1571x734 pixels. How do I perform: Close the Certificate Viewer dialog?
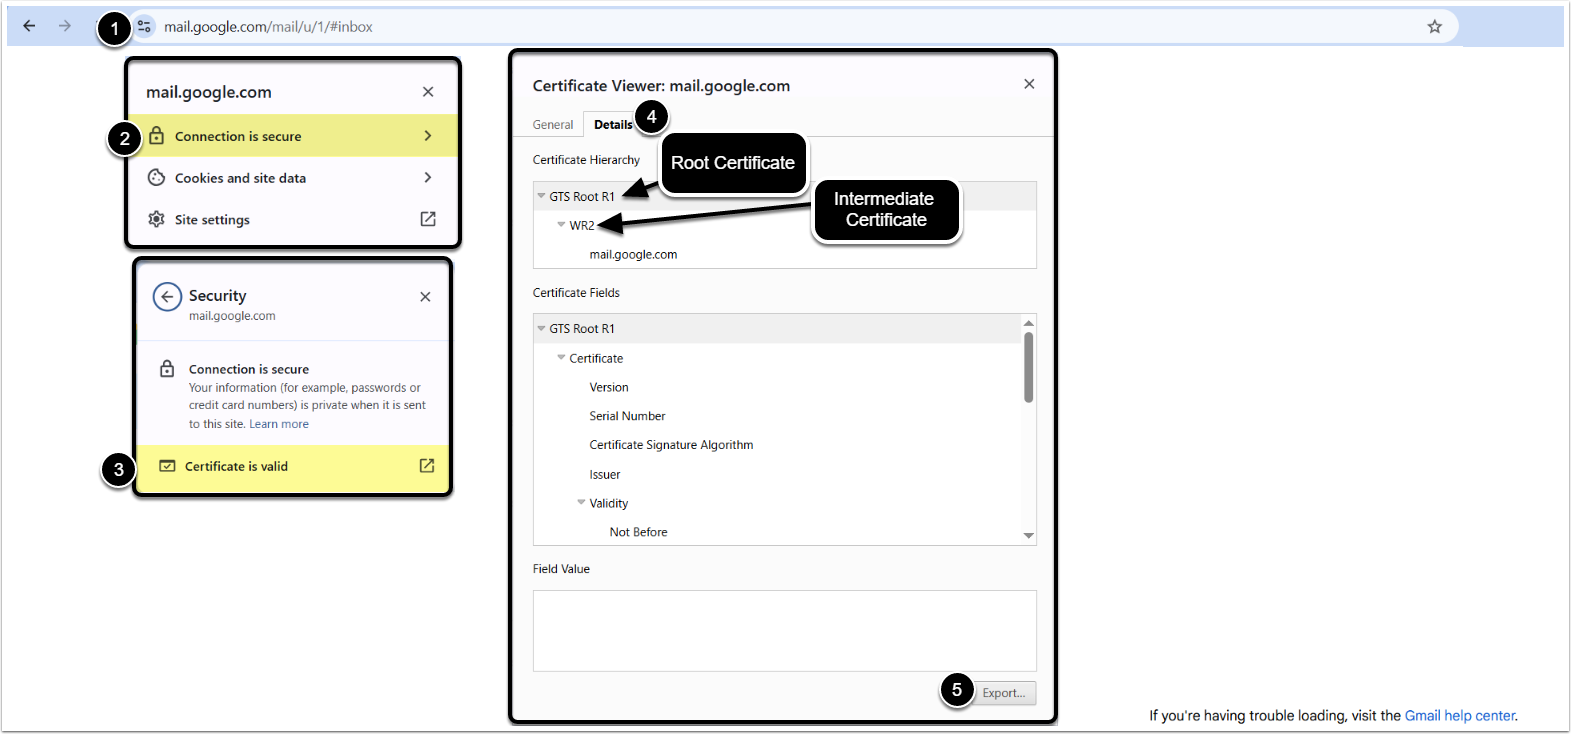click(1029, 84)
